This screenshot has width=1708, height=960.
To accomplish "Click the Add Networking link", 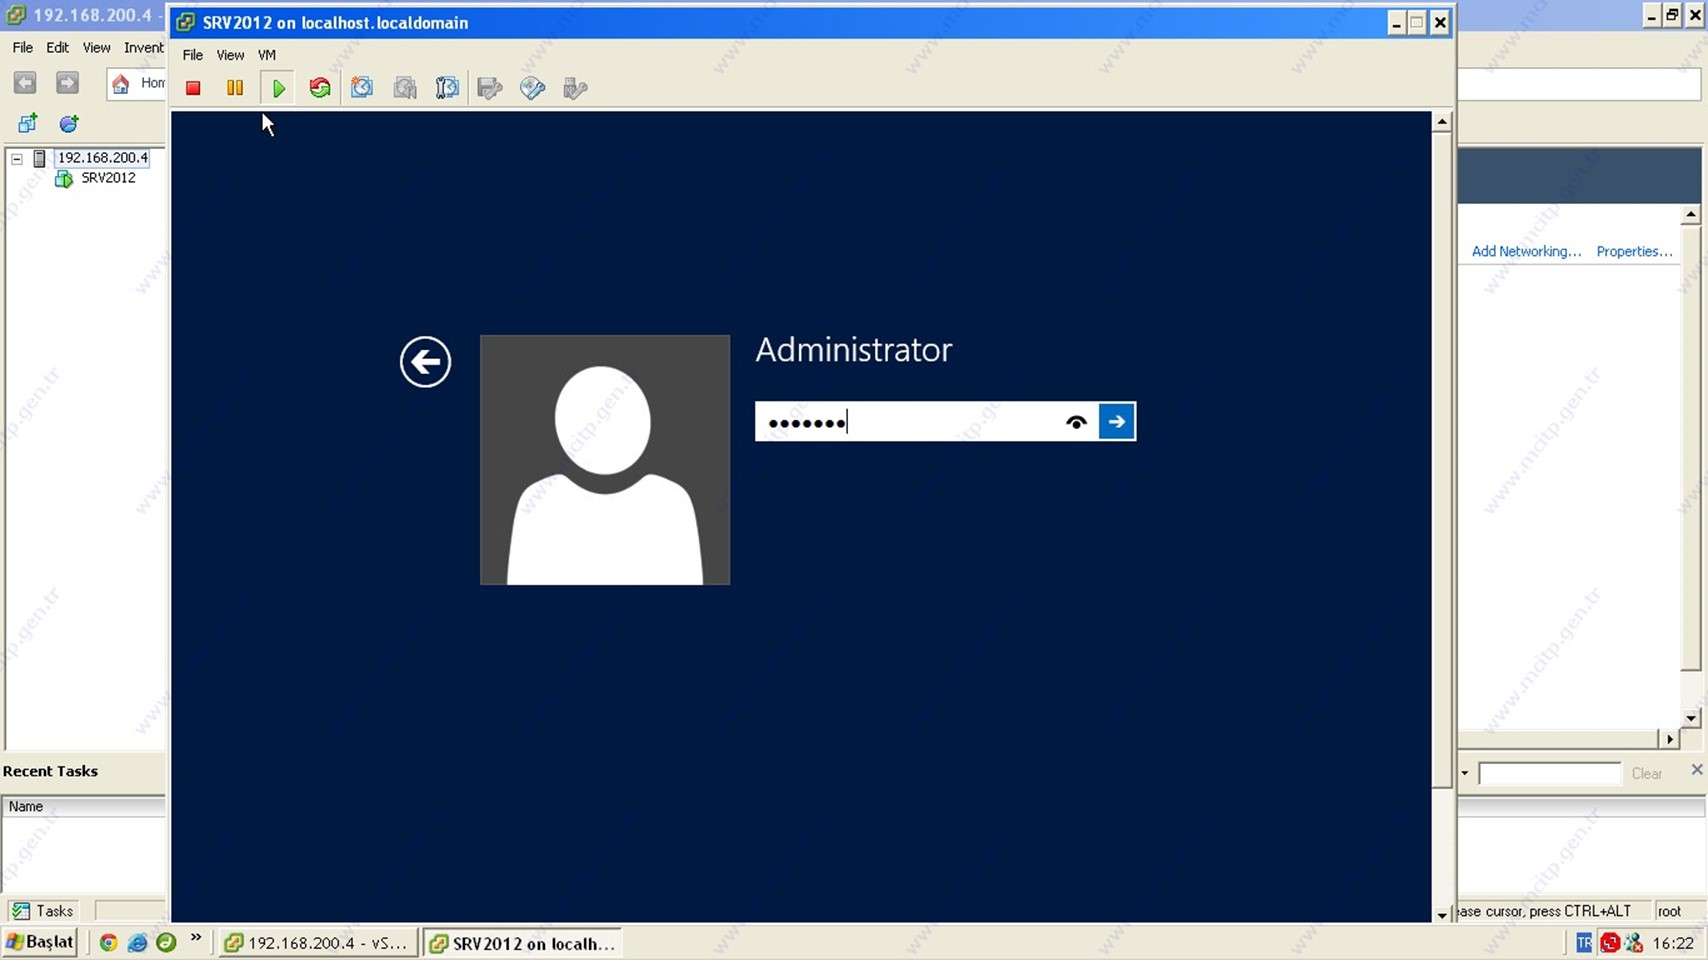I will (x=1526, y=251).
